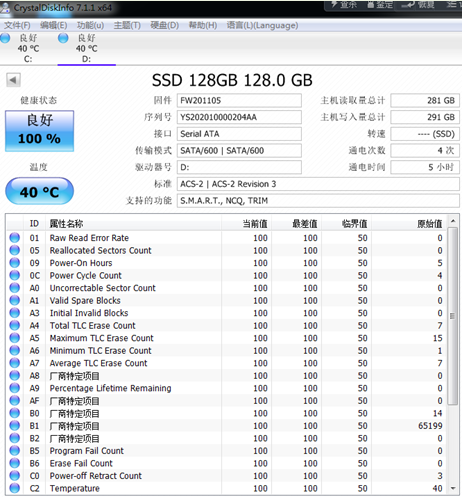The height and width of the screenshot is (497, 462).
Task: Click the 40 °C temperature button
Action: click(39, 191)
